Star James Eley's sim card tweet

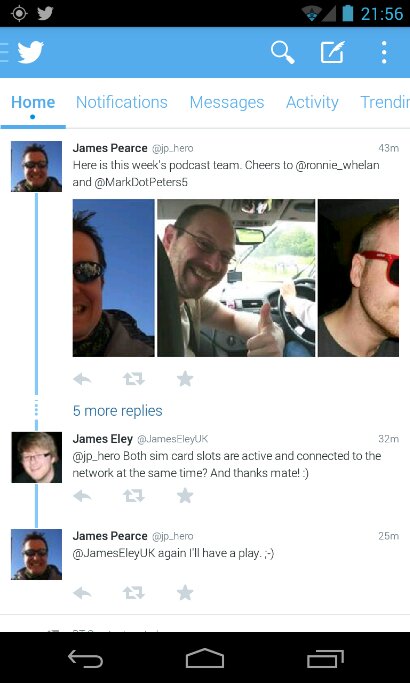185,495
